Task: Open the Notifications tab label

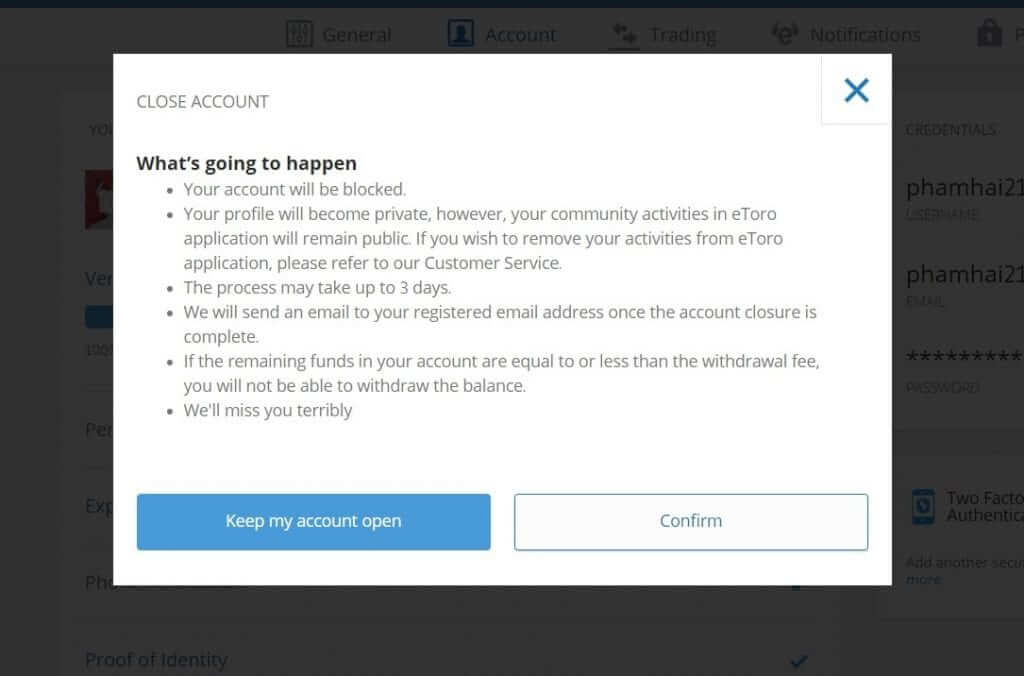Action: click(865, 35)
